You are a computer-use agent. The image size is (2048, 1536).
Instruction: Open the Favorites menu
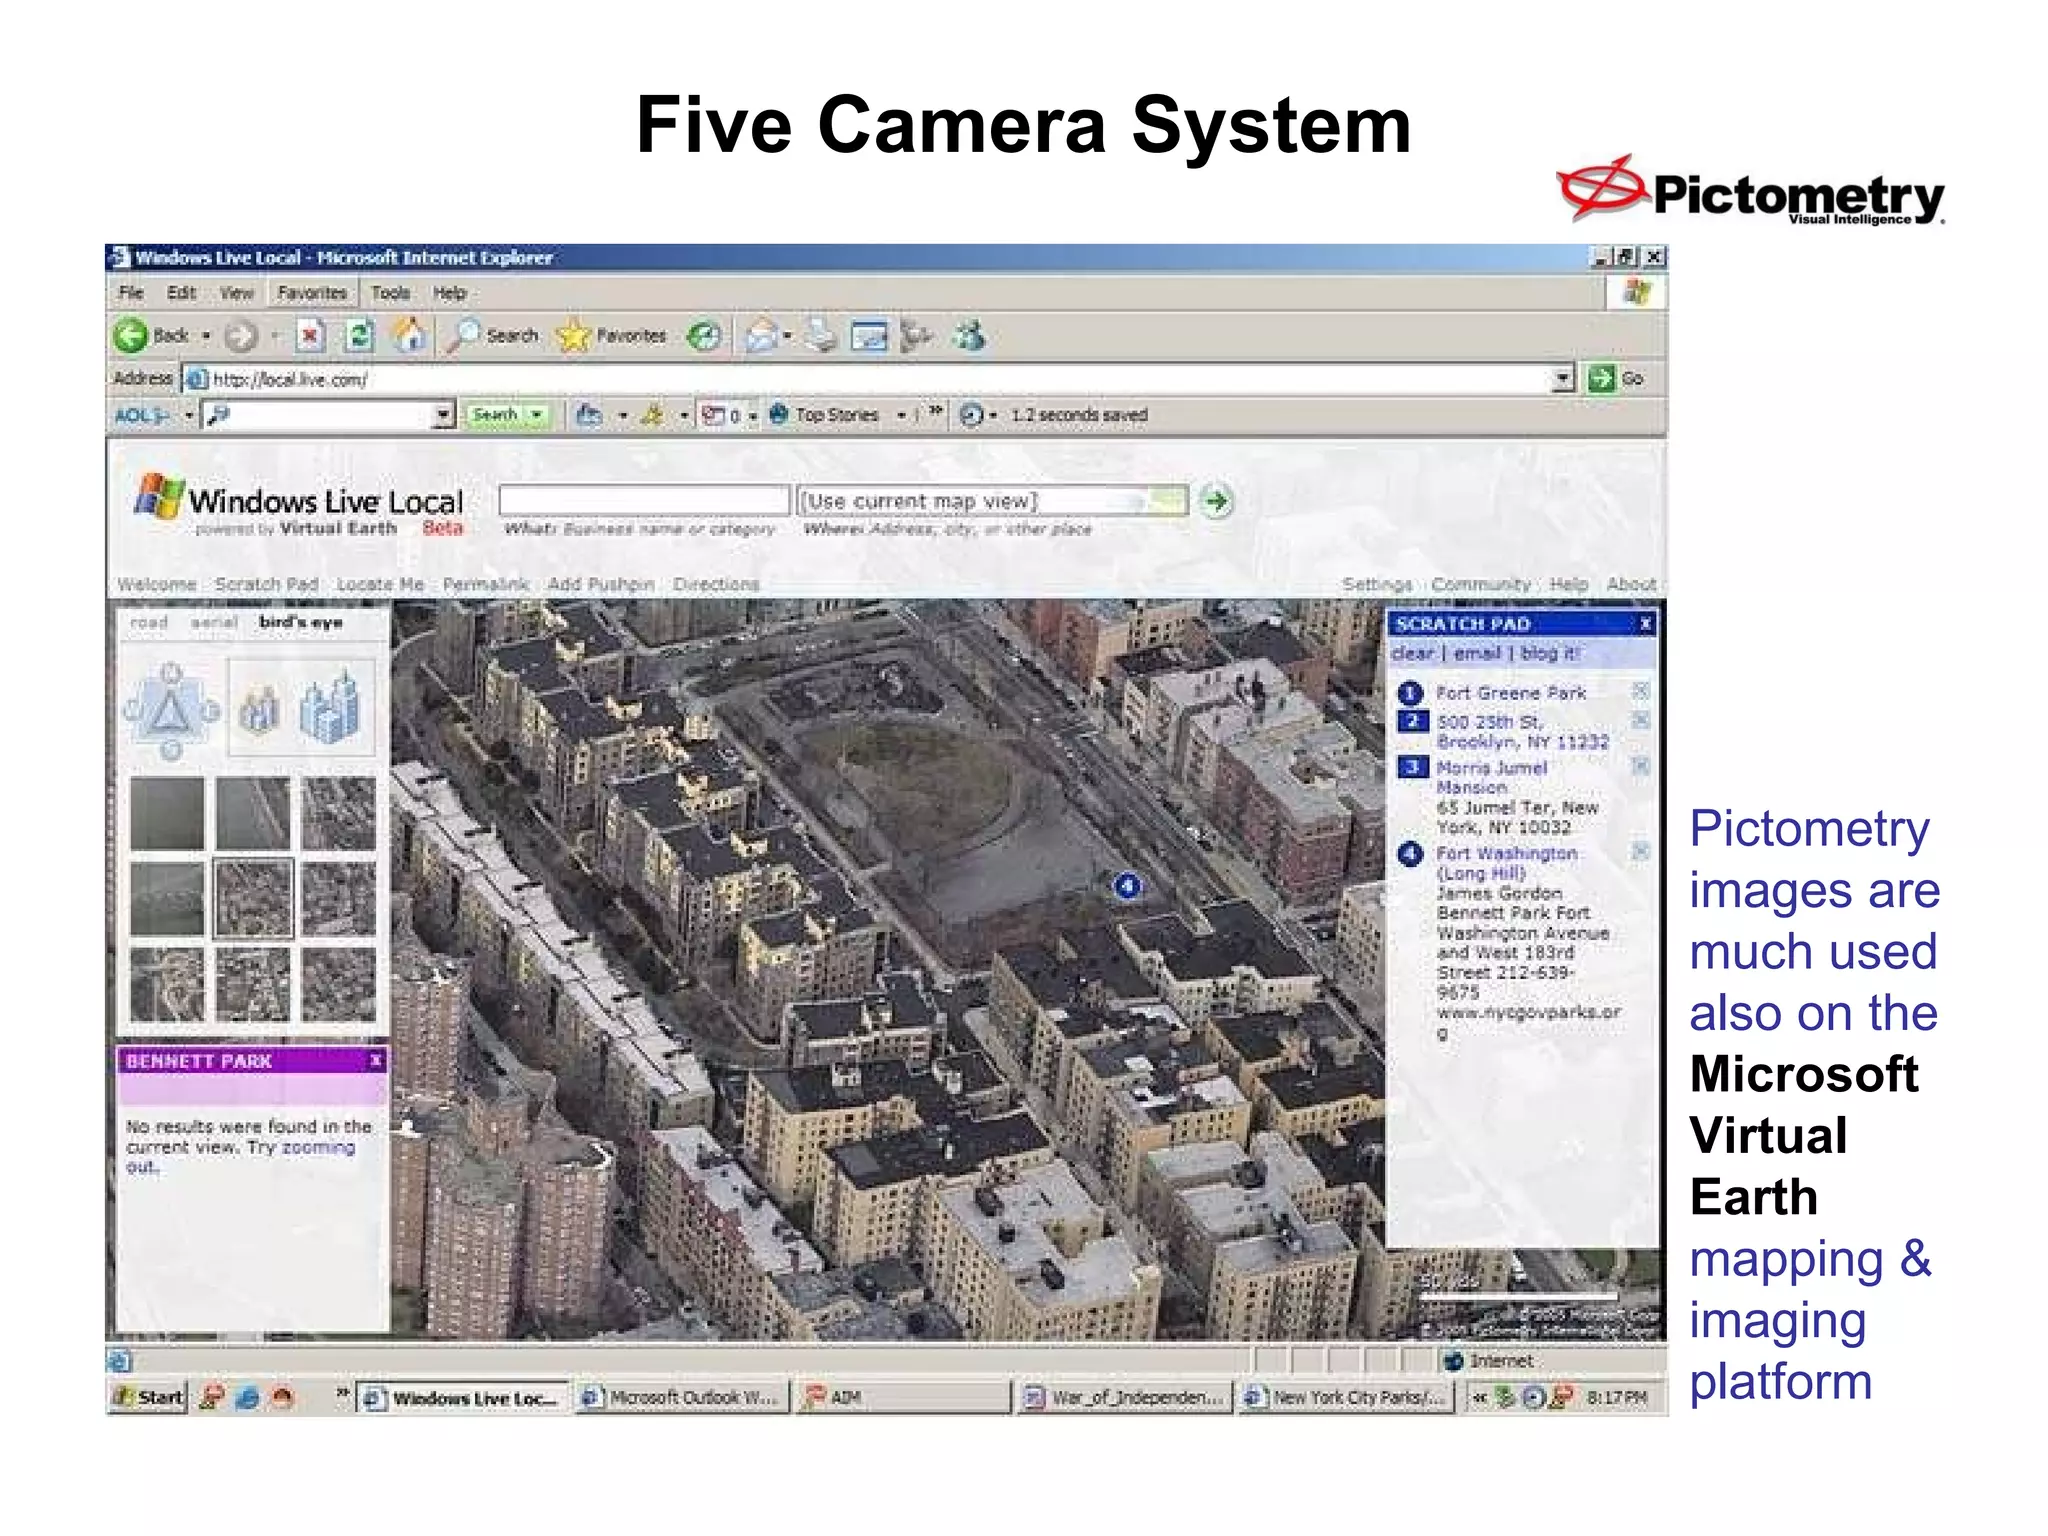[312, 293]
